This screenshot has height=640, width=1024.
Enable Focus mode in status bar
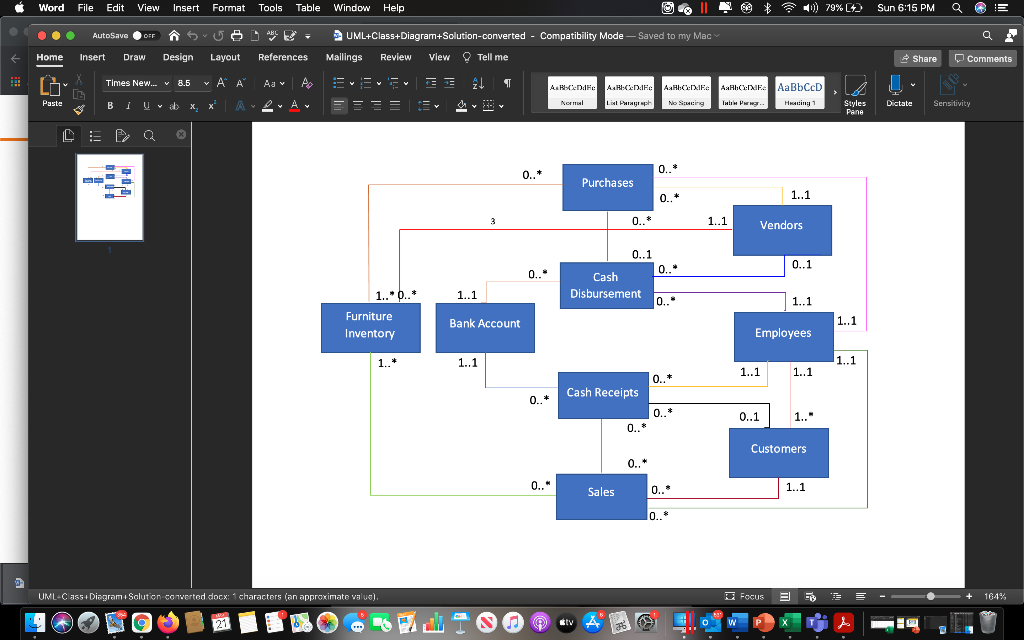(744, 596)
